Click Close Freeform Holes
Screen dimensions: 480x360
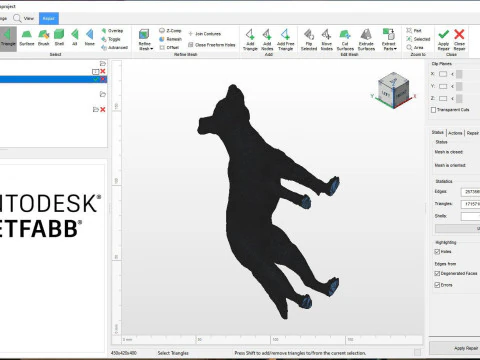[212, 45]
